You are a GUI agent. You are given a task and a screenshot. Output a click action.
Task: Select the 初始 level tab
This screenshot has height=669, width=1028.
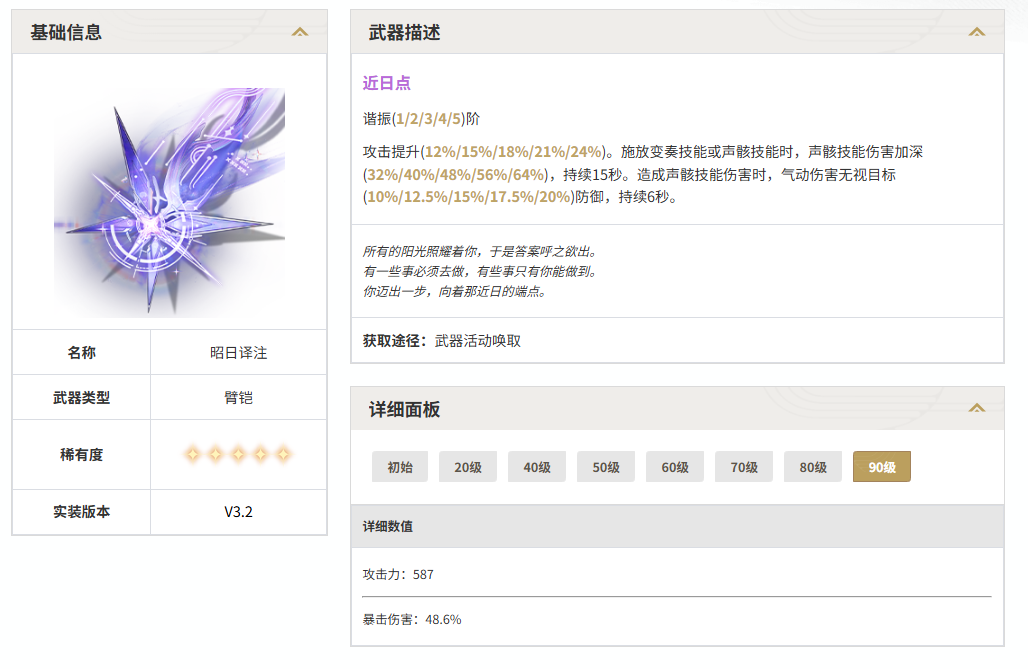(x=400, y=467)
